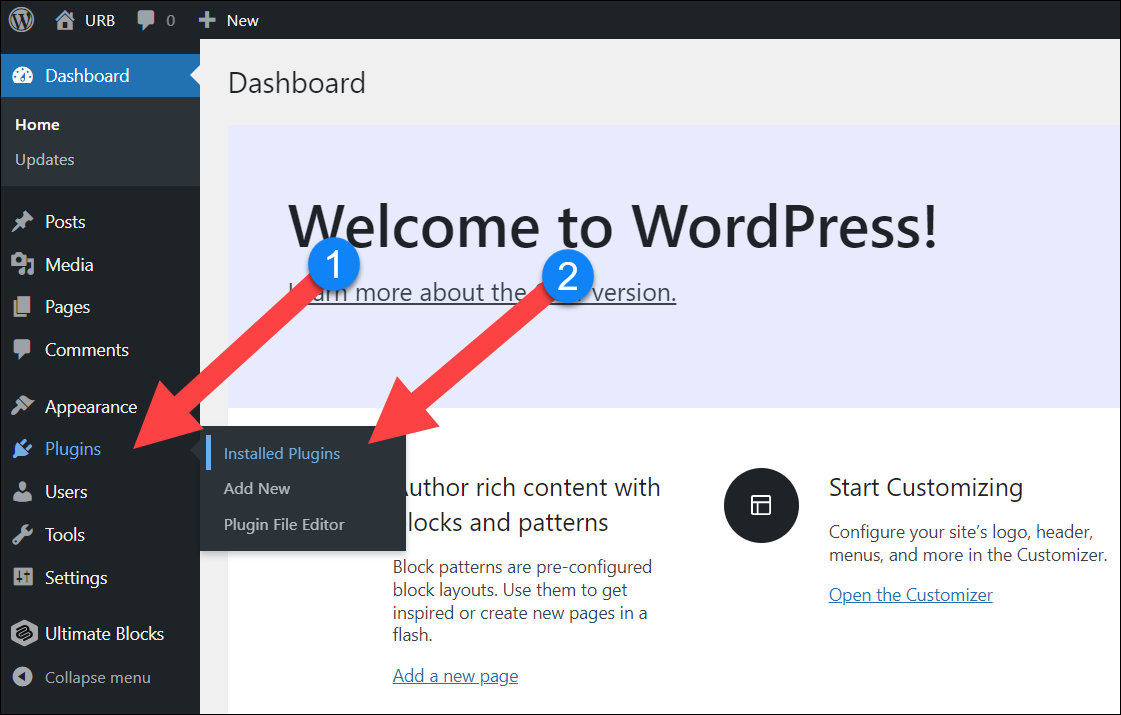This screenshot has width=1121, height=715.
Task: Click the Comments speech bubble sidebar icon
Action: [x=22, y=349]
